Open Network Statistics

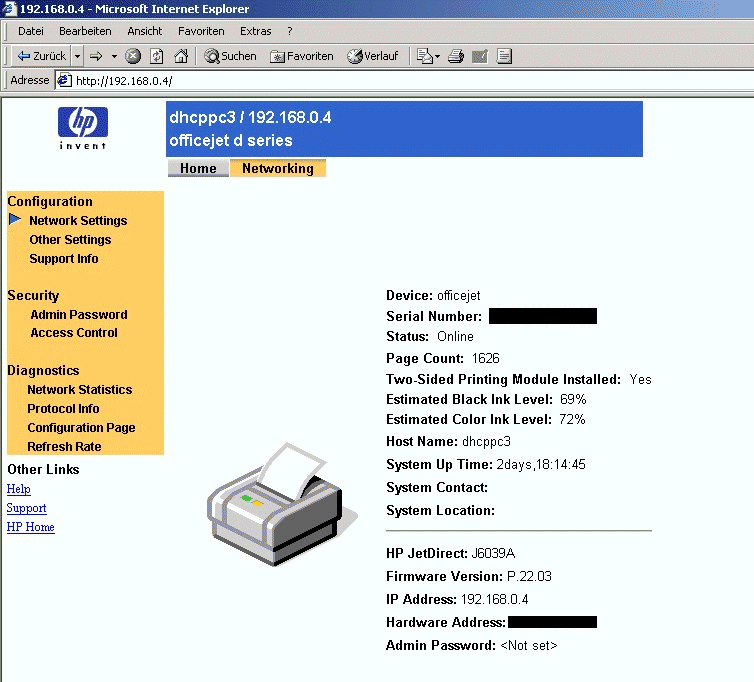click(x=80, y=390)
